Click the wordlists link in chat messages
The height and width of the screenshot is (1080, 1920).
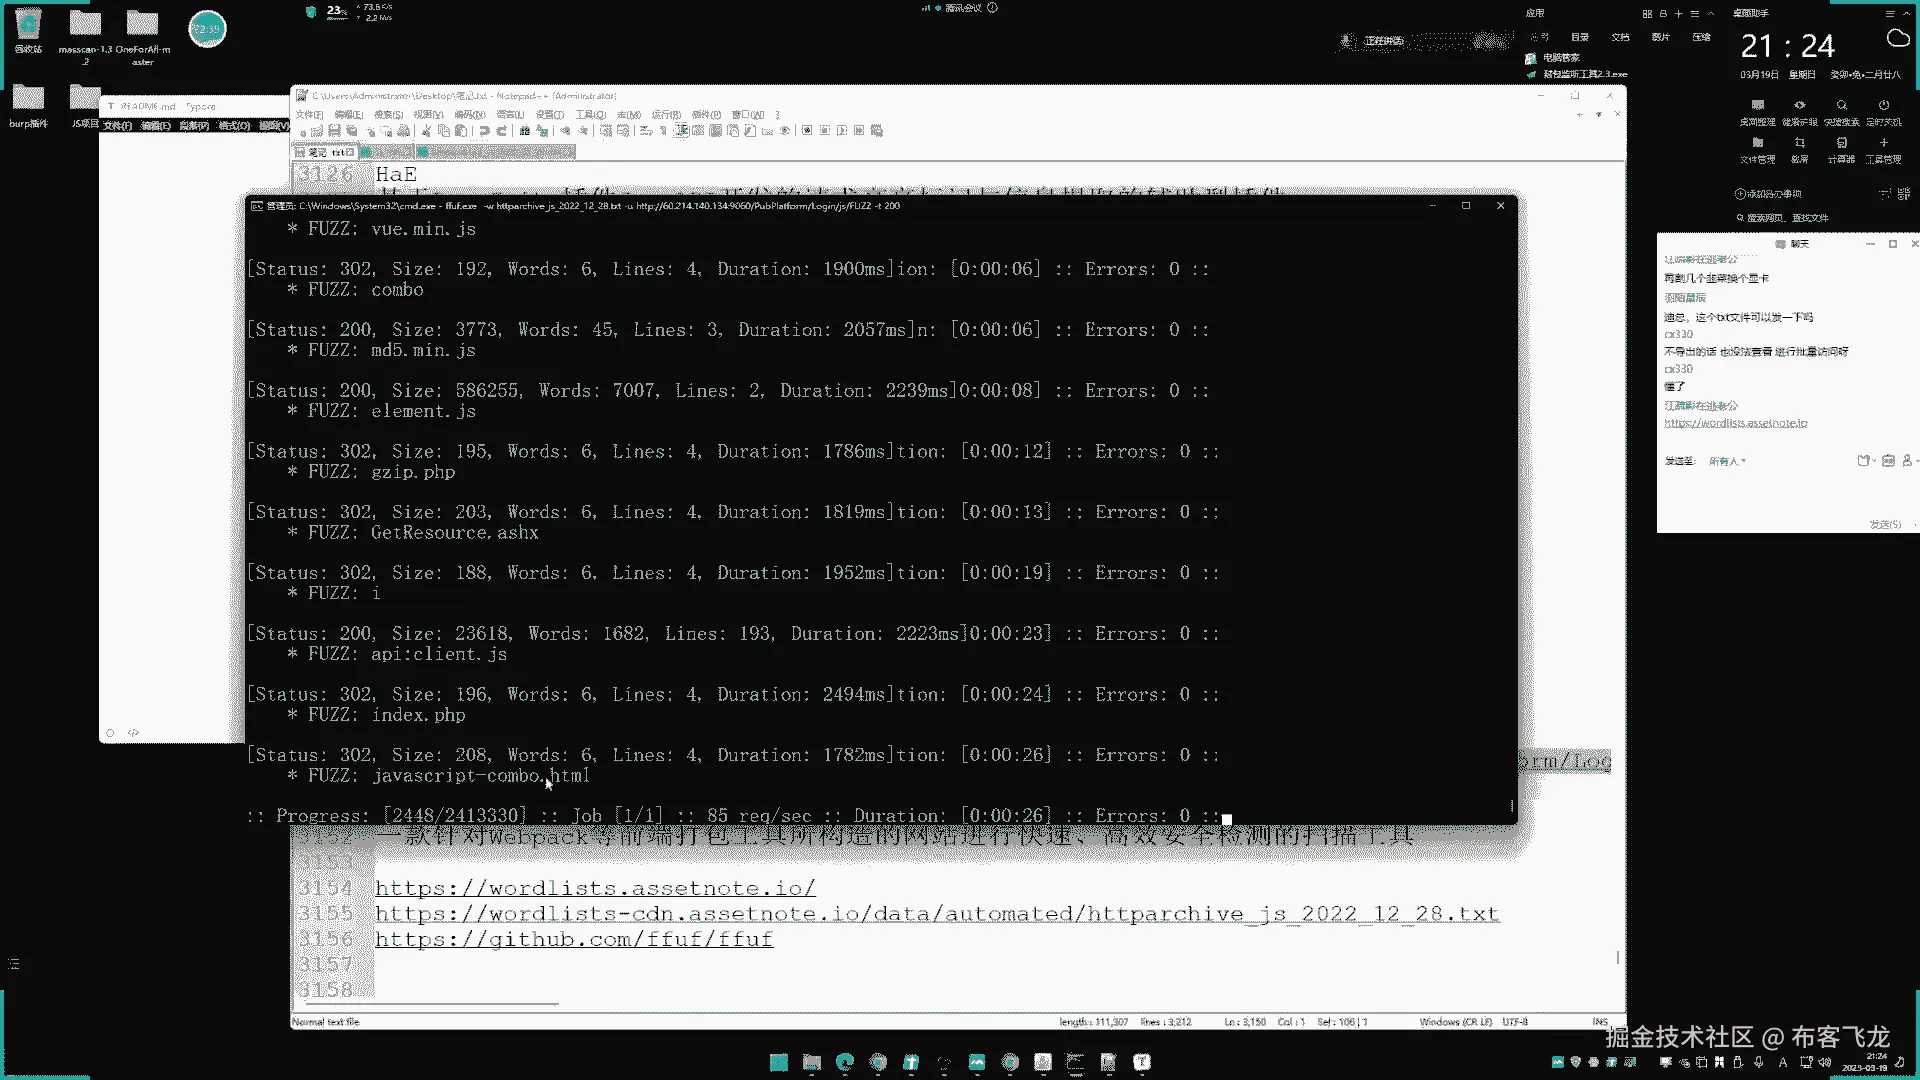[x=1735, y=423]
